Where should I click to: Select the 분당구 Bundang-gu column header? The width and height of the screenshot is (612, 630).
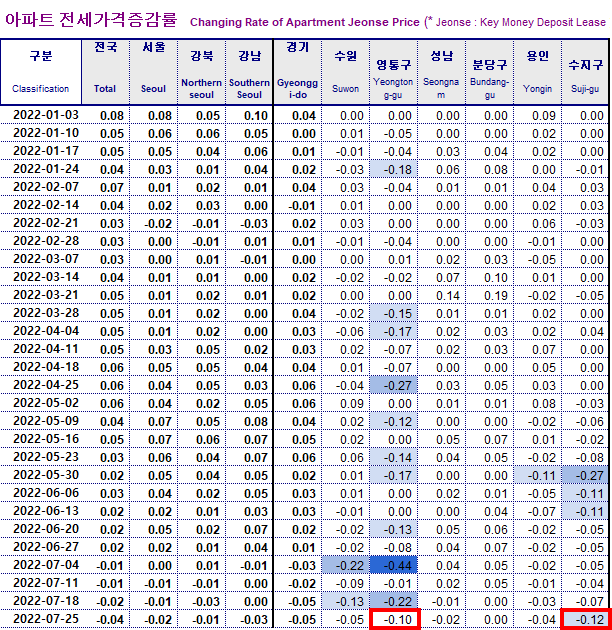(x=489, y=72)
